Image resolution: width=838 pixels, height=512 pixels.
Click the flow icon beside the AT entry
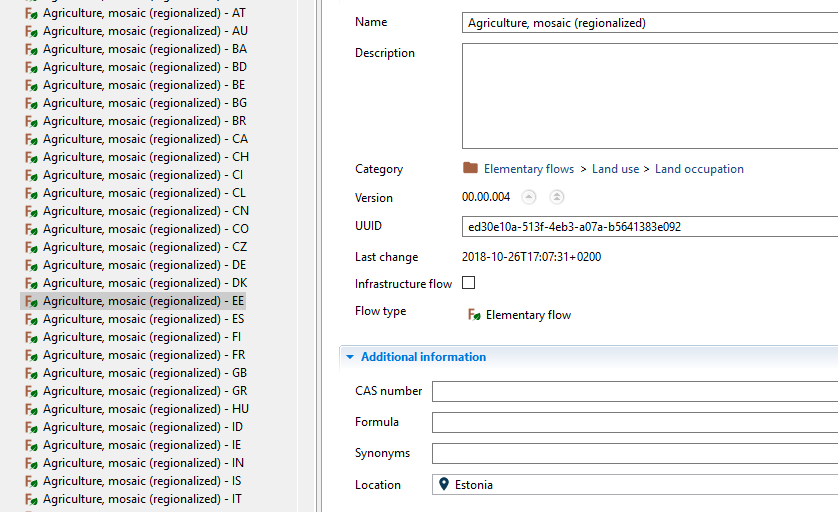32,13
